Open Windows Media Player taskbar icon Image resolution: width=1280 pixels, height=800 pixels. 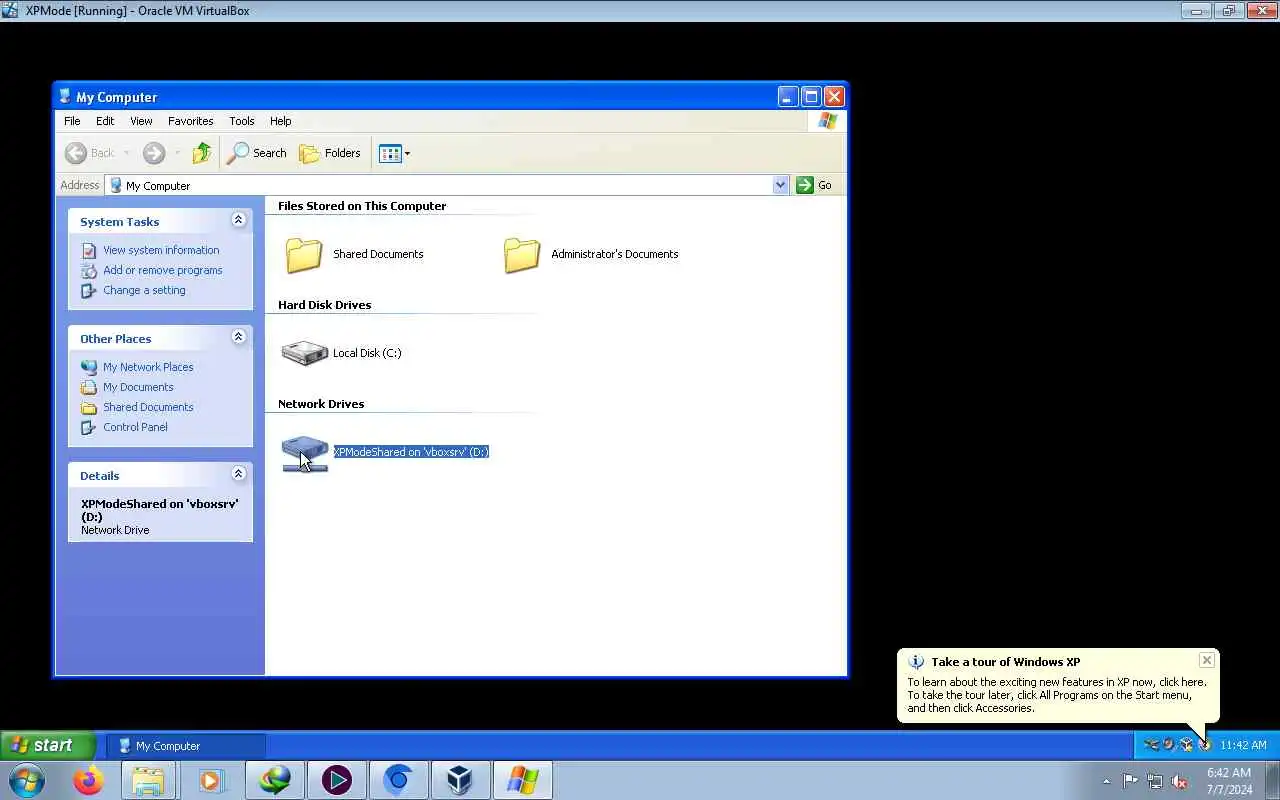[x=211, y=780]
